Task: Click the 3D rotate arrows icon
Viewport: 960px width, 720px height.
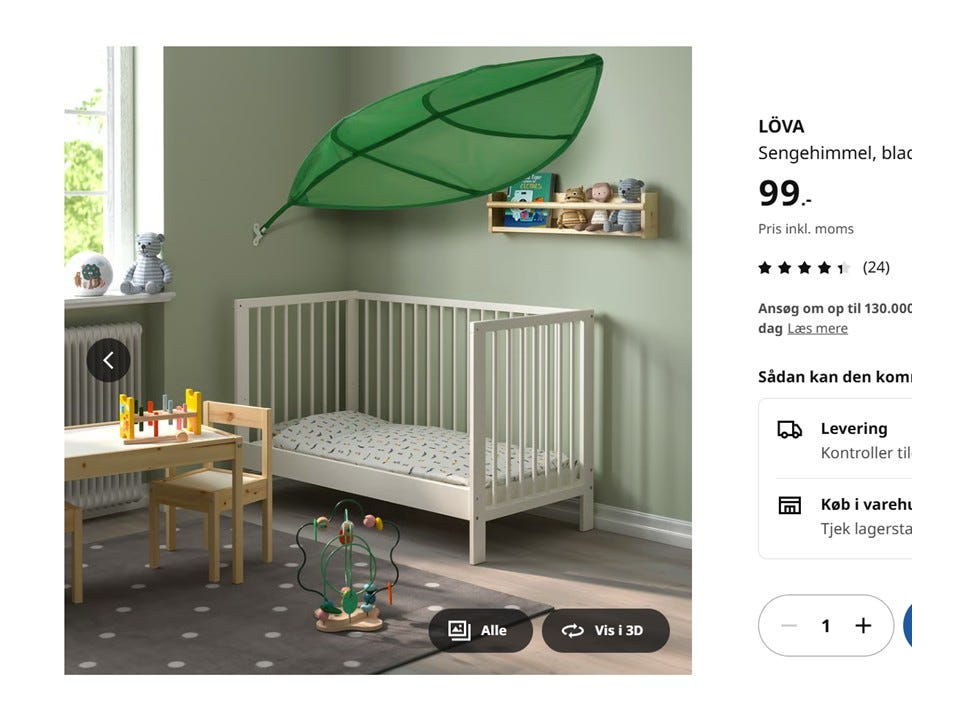Action: (573, 630)
